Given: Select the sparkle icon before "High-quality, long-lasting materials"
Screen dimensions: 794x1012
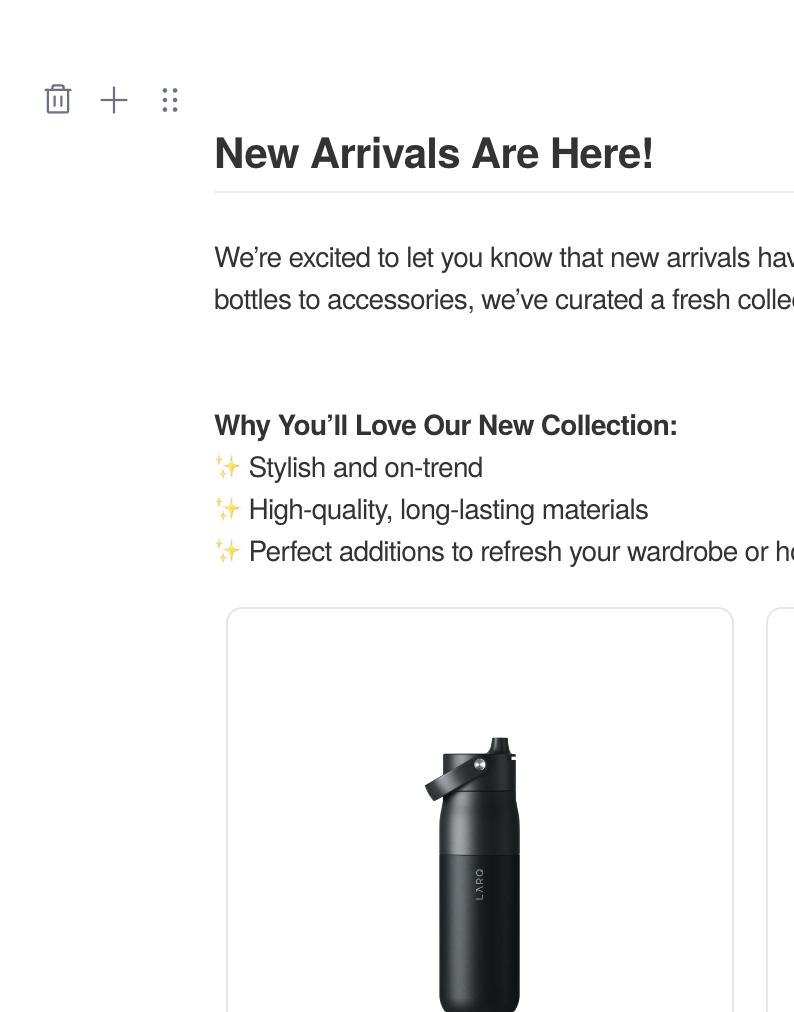Looking at the screenshot, I should 226,509.
